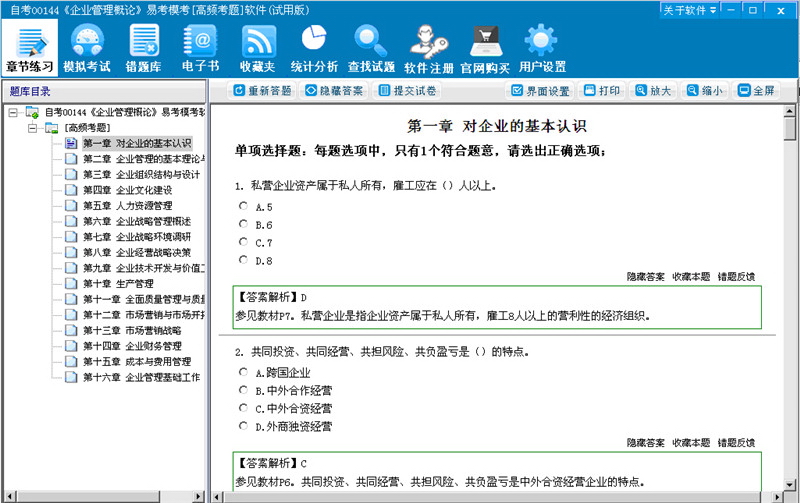Select option C.中外合资经营 for question 2
The image size is (800, 503).
(243, 408)
